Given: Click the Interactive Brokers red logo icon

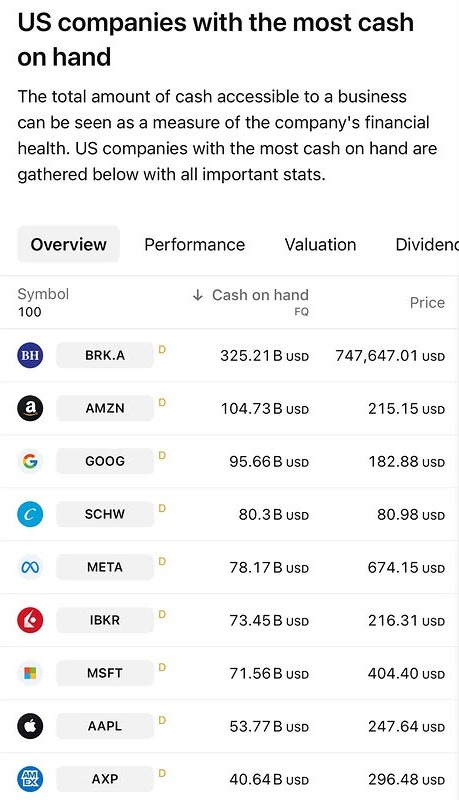Looking at the screenshot, I should tap(30, 620).
